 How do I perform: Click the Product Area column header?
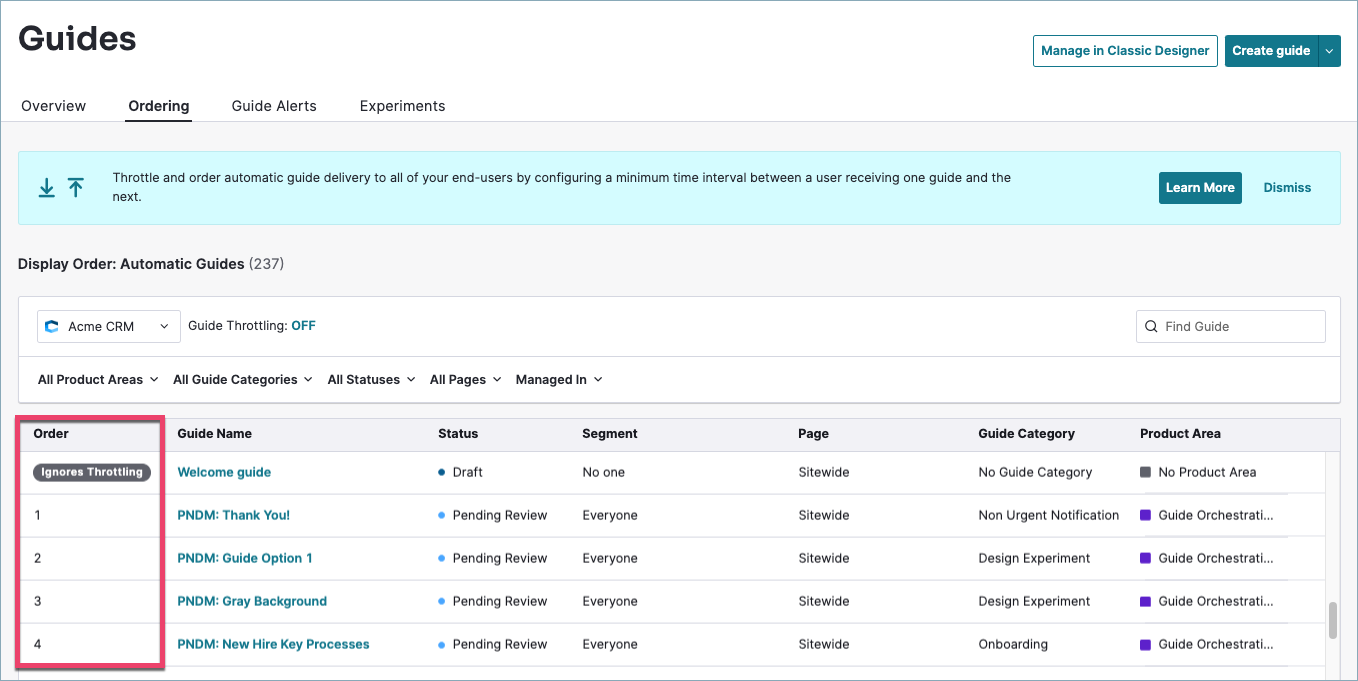point(1180,434)
